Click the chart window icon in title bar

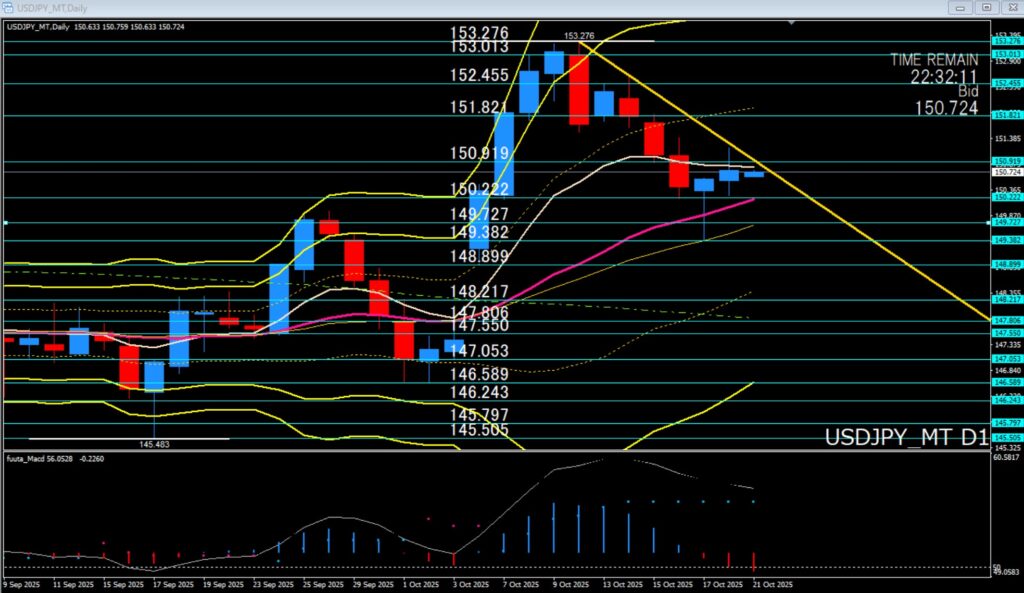tap(8, 7)
